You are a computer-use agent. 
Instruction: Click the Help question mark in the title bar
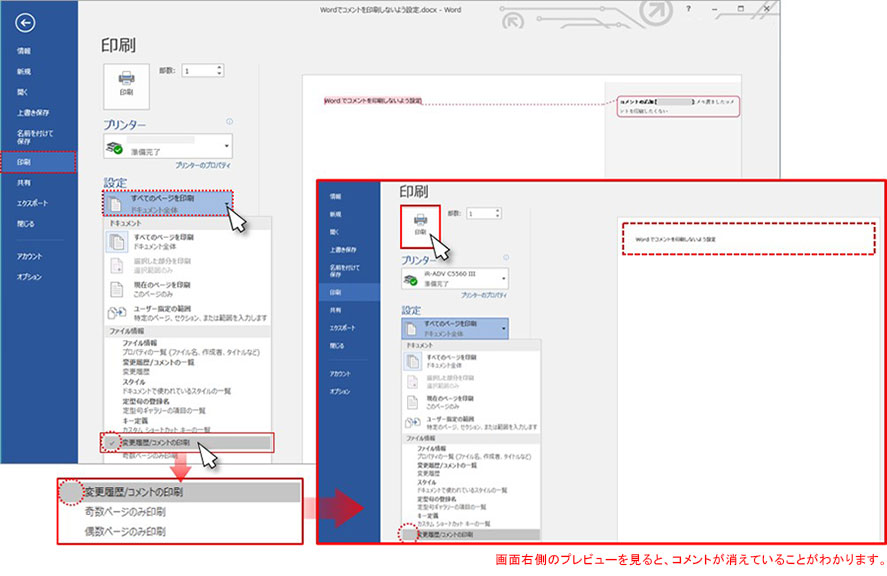(x=687, y=8)
